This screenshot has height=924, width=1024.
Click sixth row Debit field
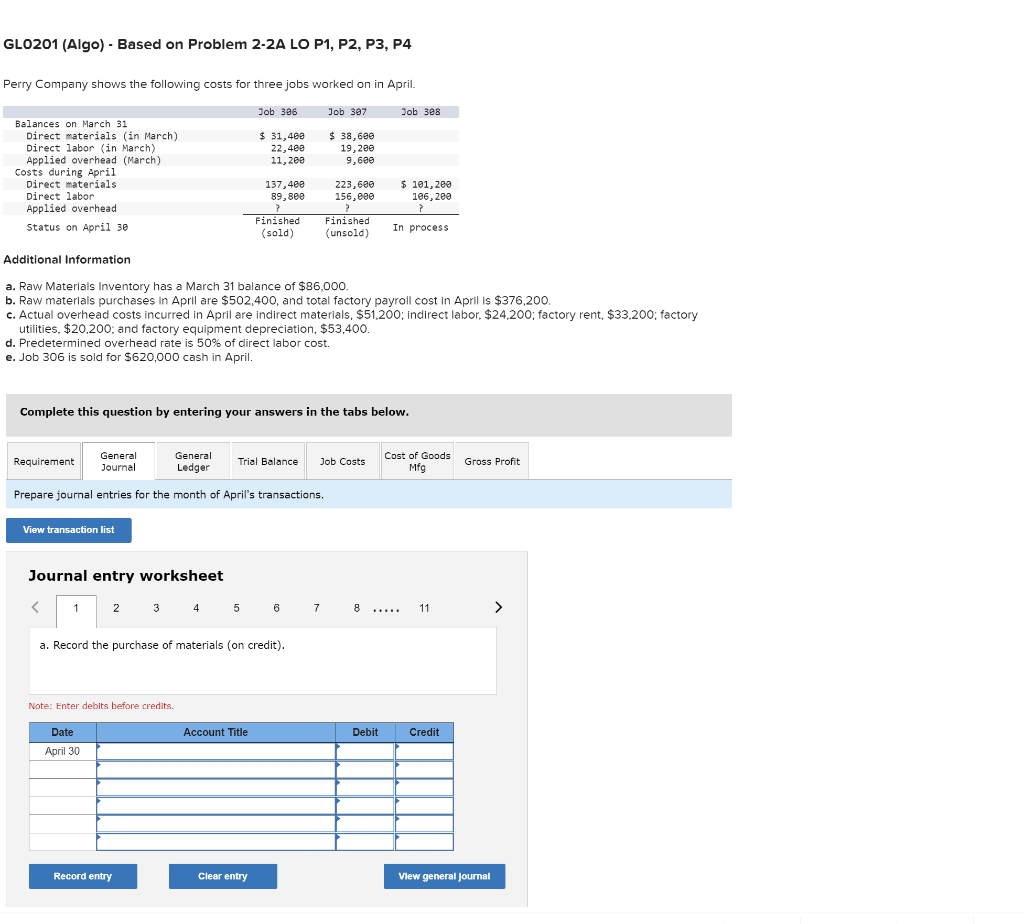[365, 842]
